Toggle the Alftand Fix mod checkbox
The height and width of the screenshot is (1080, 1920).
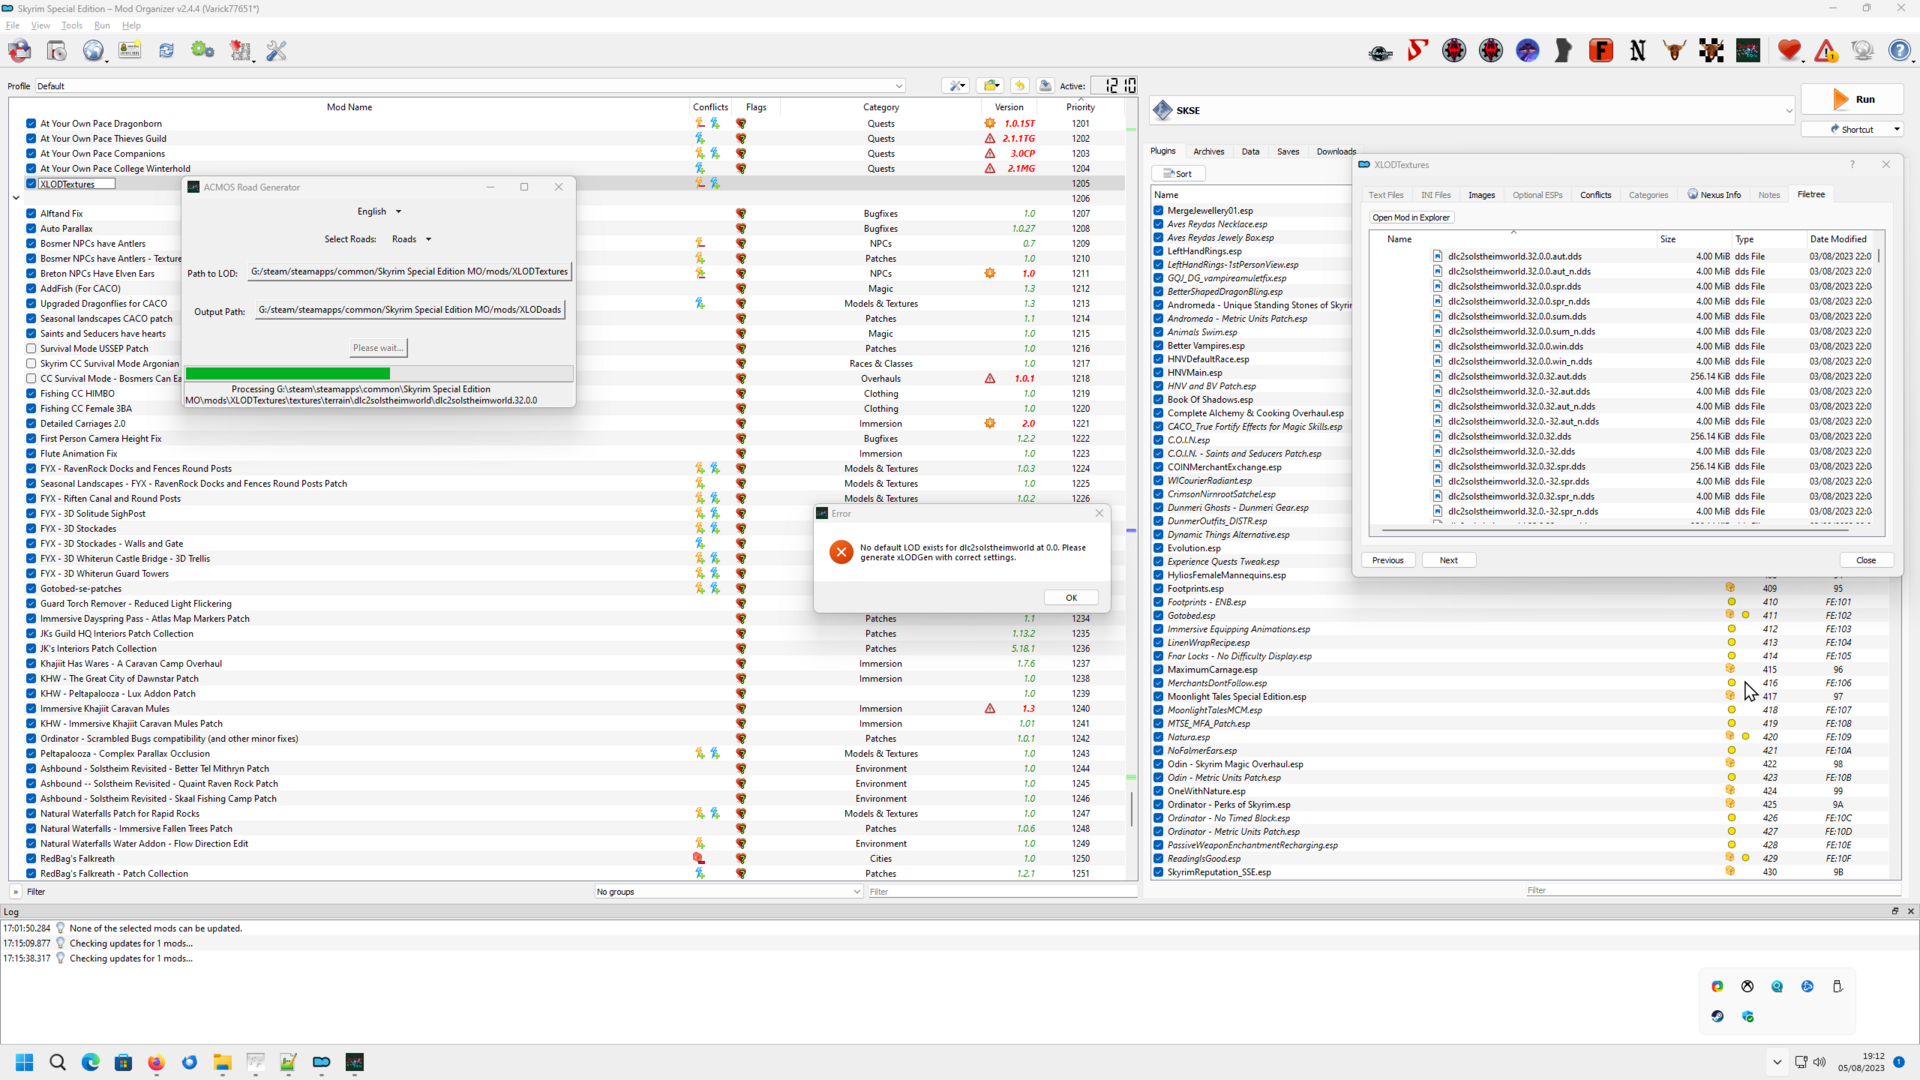[31, 214]
